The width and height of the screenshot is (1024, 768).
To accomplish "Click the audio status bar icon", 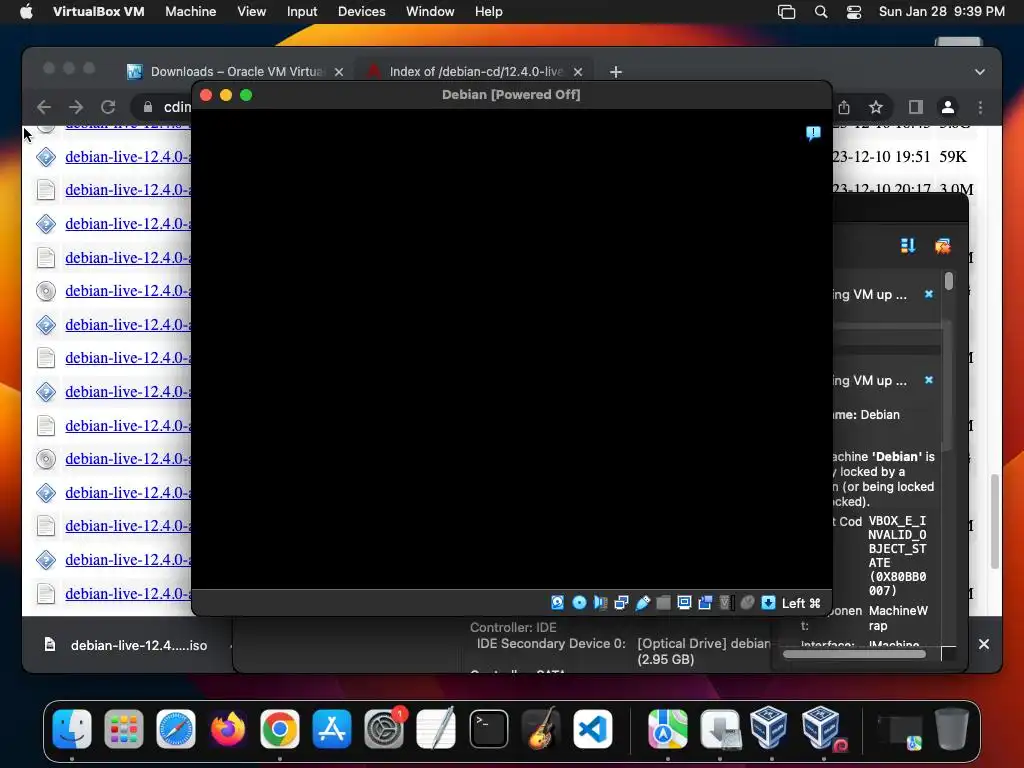I will click(600, 603).
